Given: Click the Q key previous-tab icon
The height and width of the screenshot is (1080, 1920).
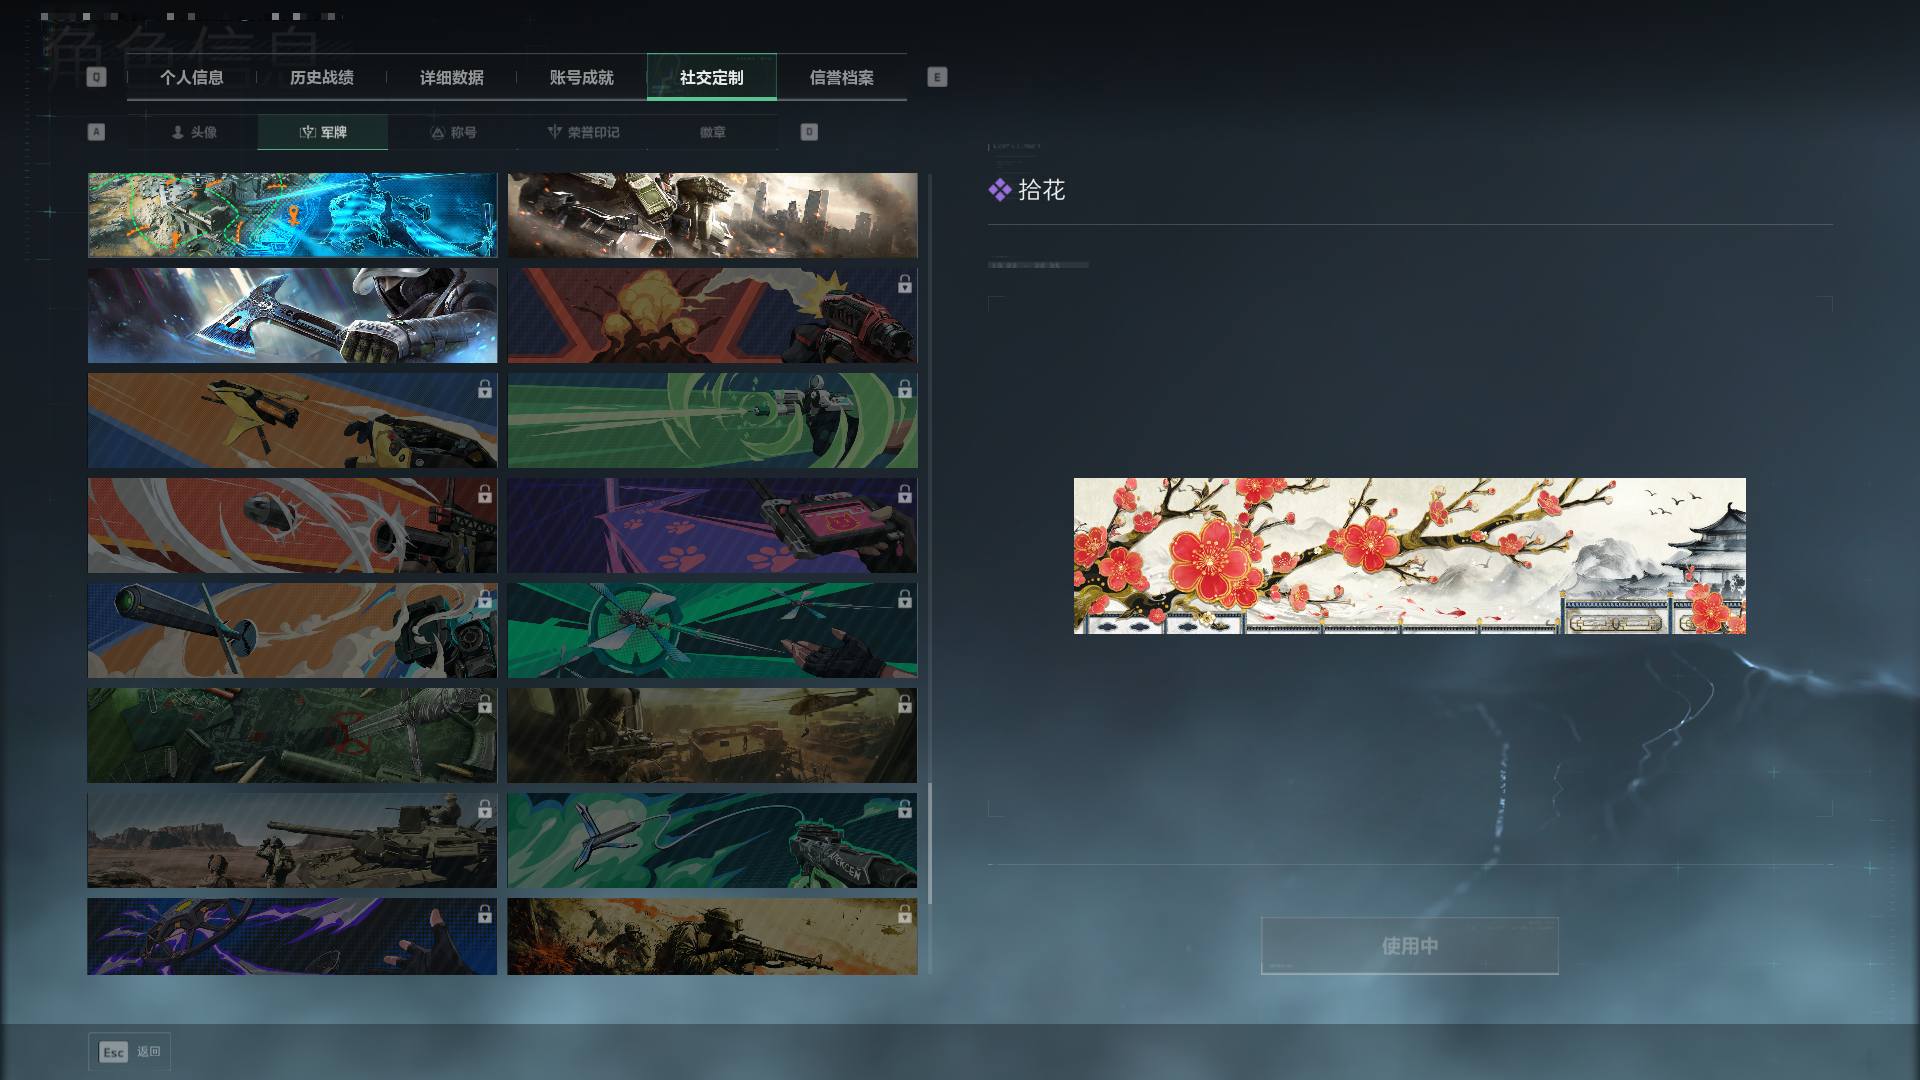Looking at the screenshot, I should [x=96, y=77].
